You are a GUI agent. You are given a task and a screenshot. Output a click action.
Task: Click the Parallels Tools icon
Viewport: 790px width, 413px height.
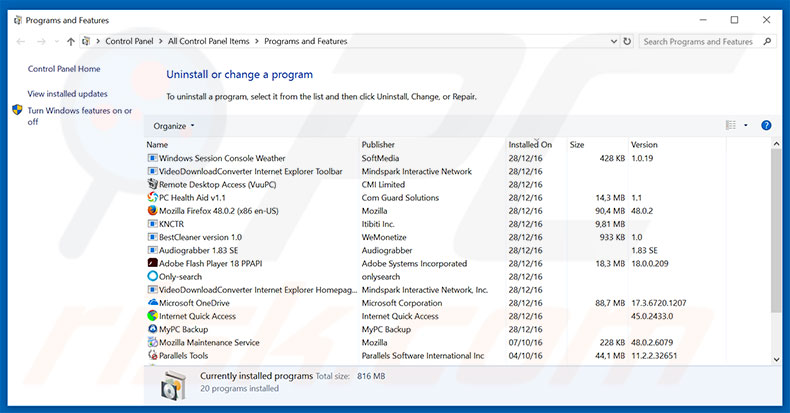point(152,355)
